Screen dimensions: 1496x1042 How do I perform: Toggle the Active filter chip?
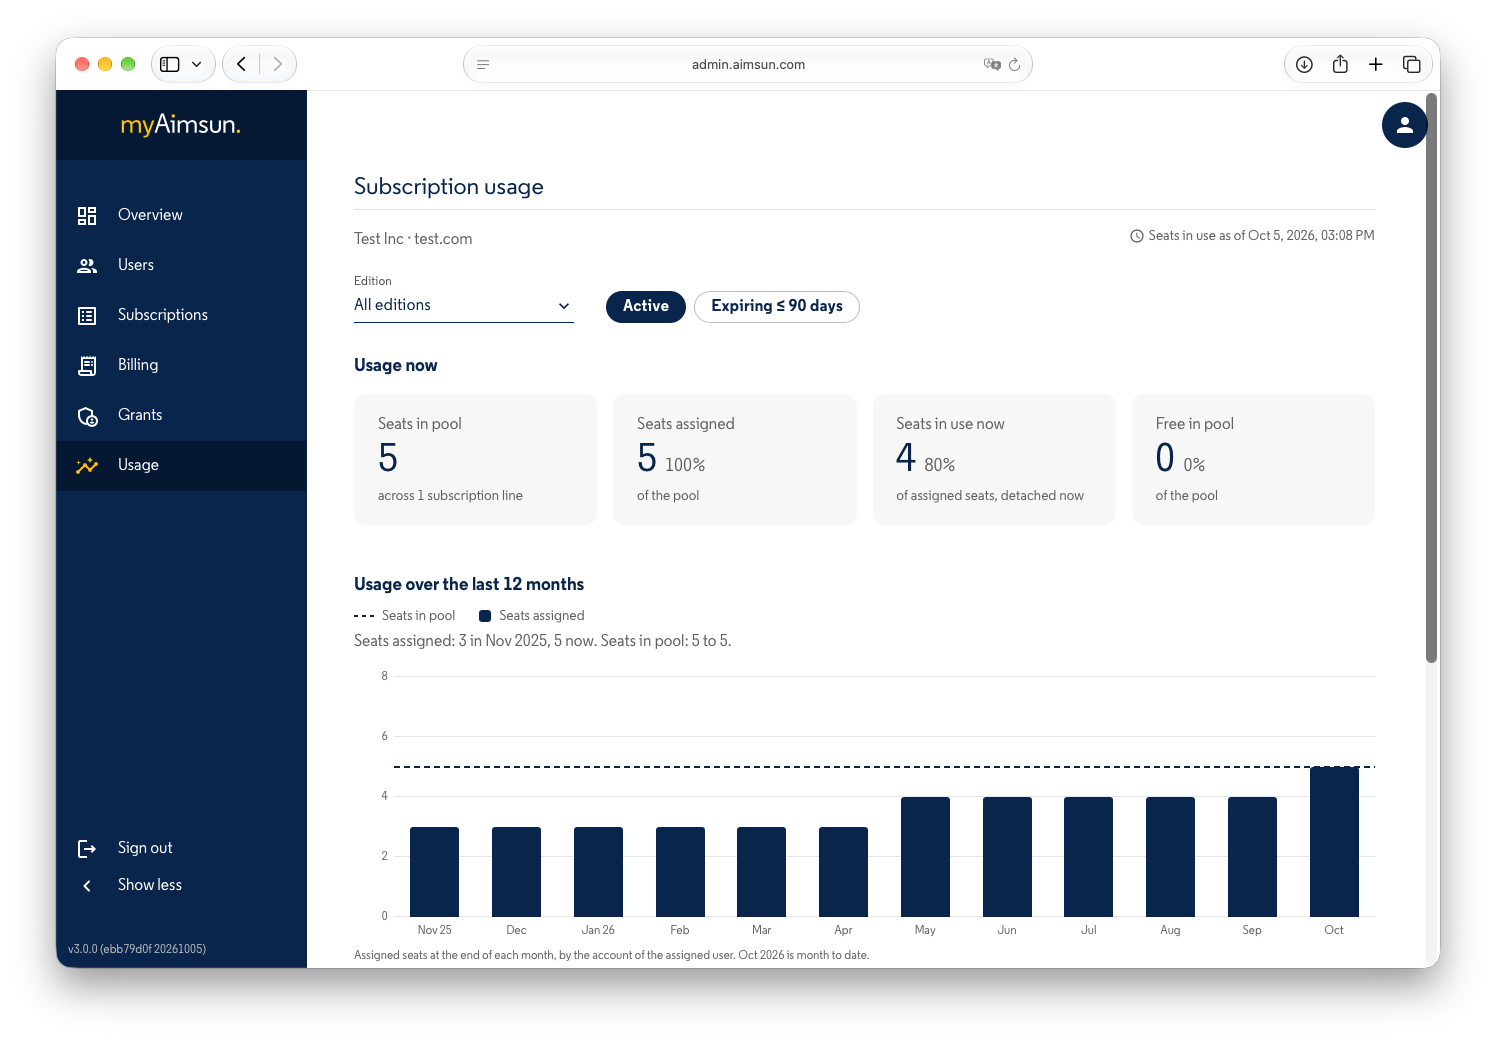[646, 306]
